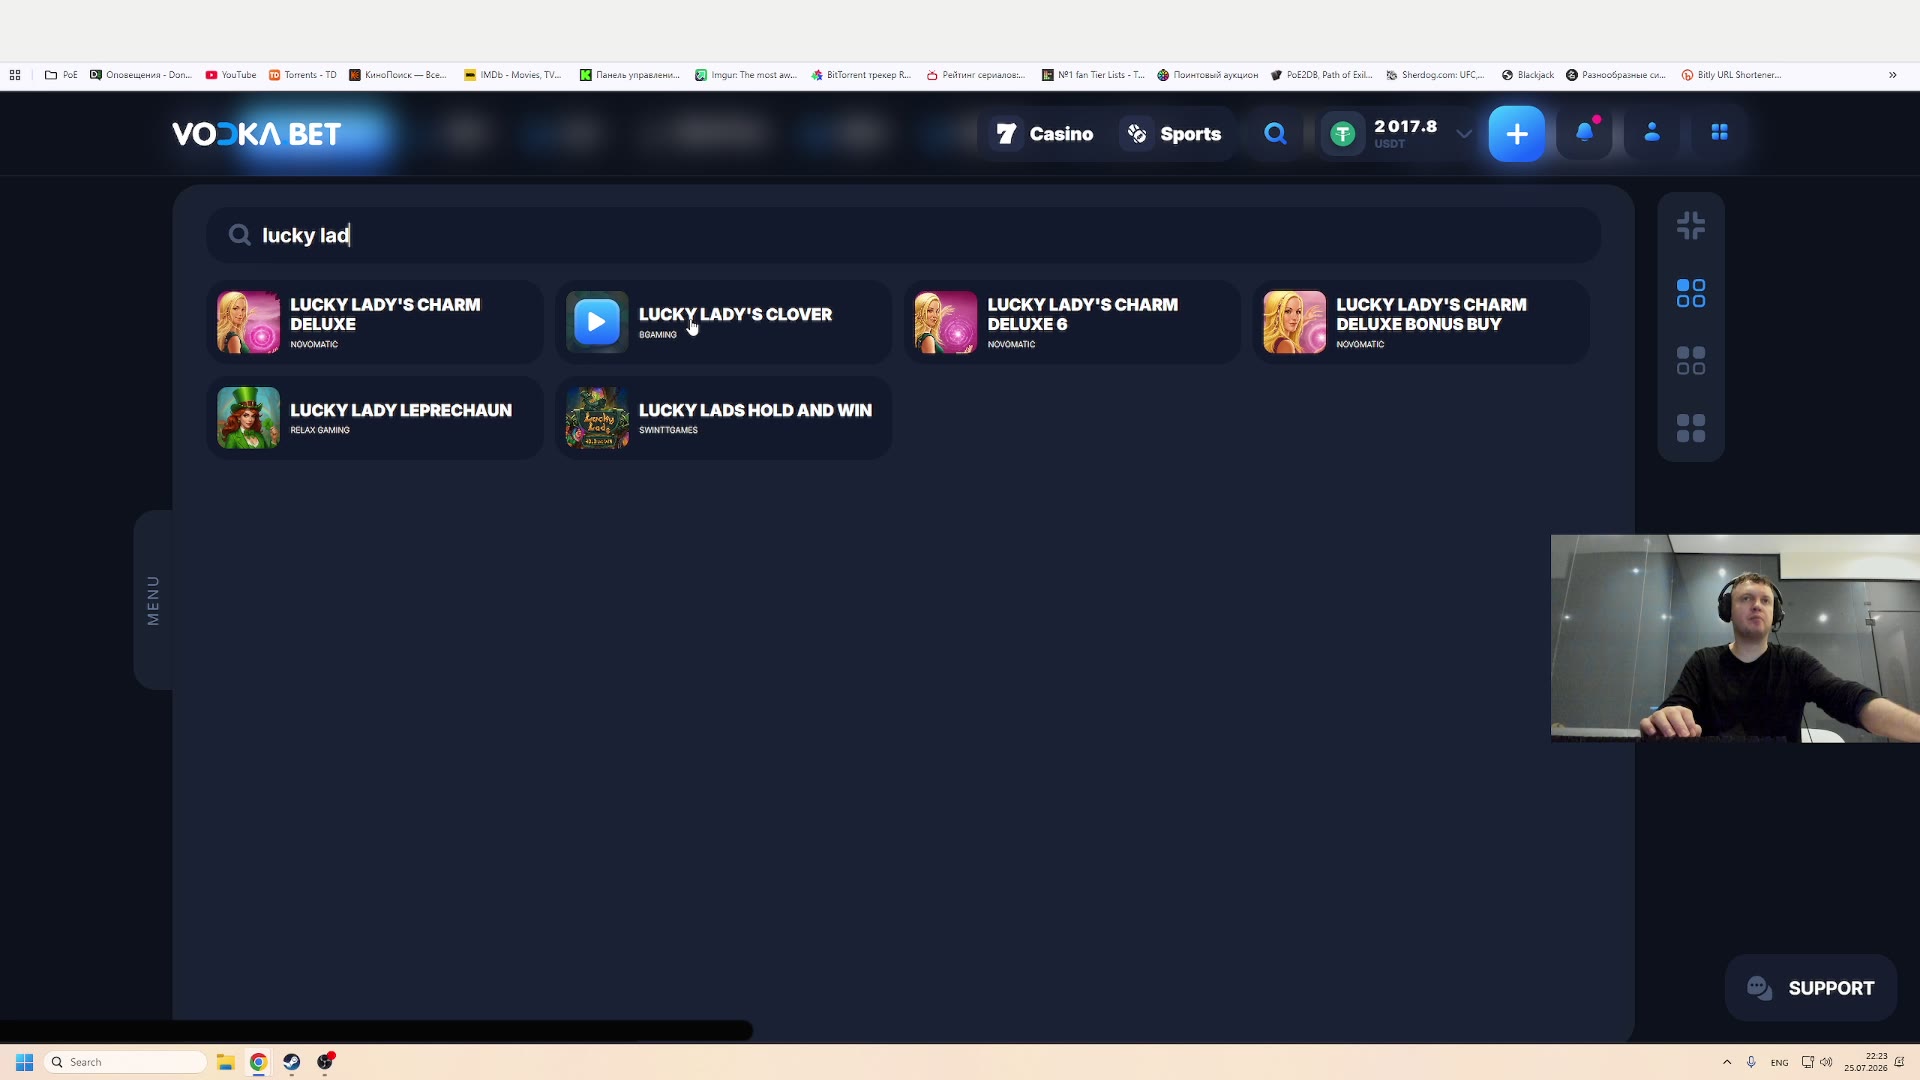Switch to Chrome on the taskbar

pyautogui.click(x=258, y=1062)
